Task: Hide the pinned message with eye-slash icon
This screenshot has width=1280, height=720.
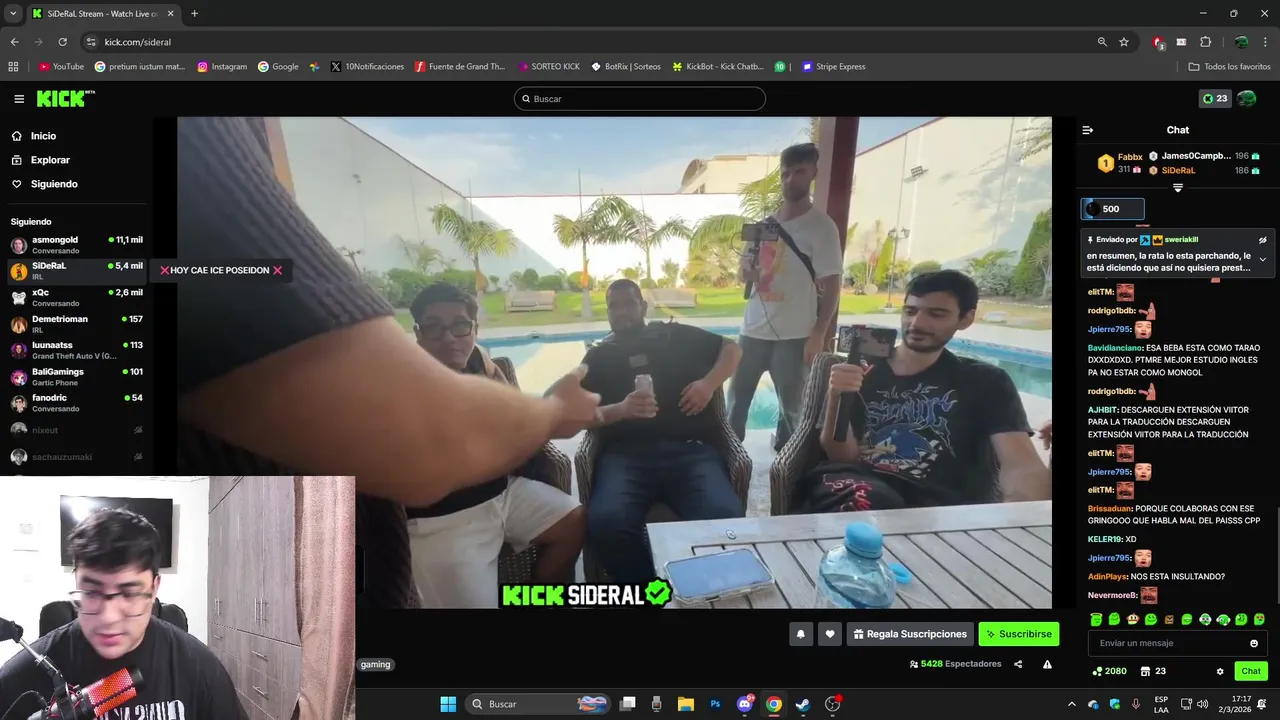Action: pyautogui.click(x=1262, y=240)
